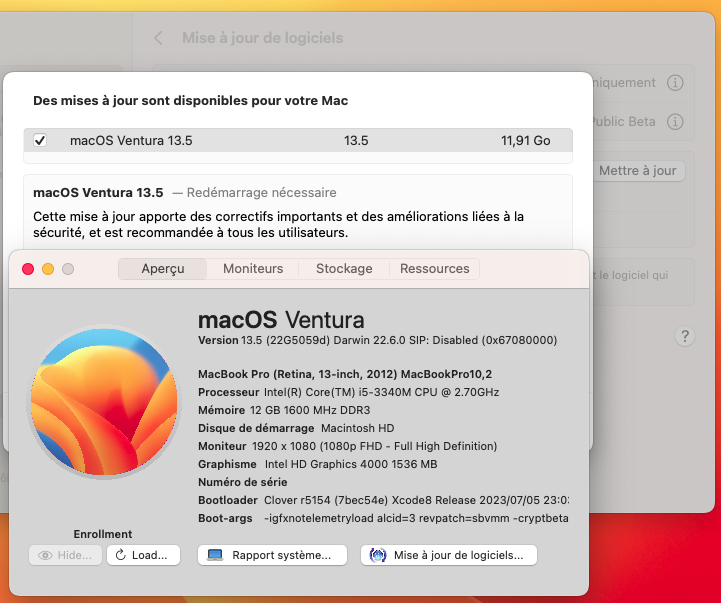Click the Public Beta label
The width and height of the screenshot is (721, 603).
click(624, 122)
